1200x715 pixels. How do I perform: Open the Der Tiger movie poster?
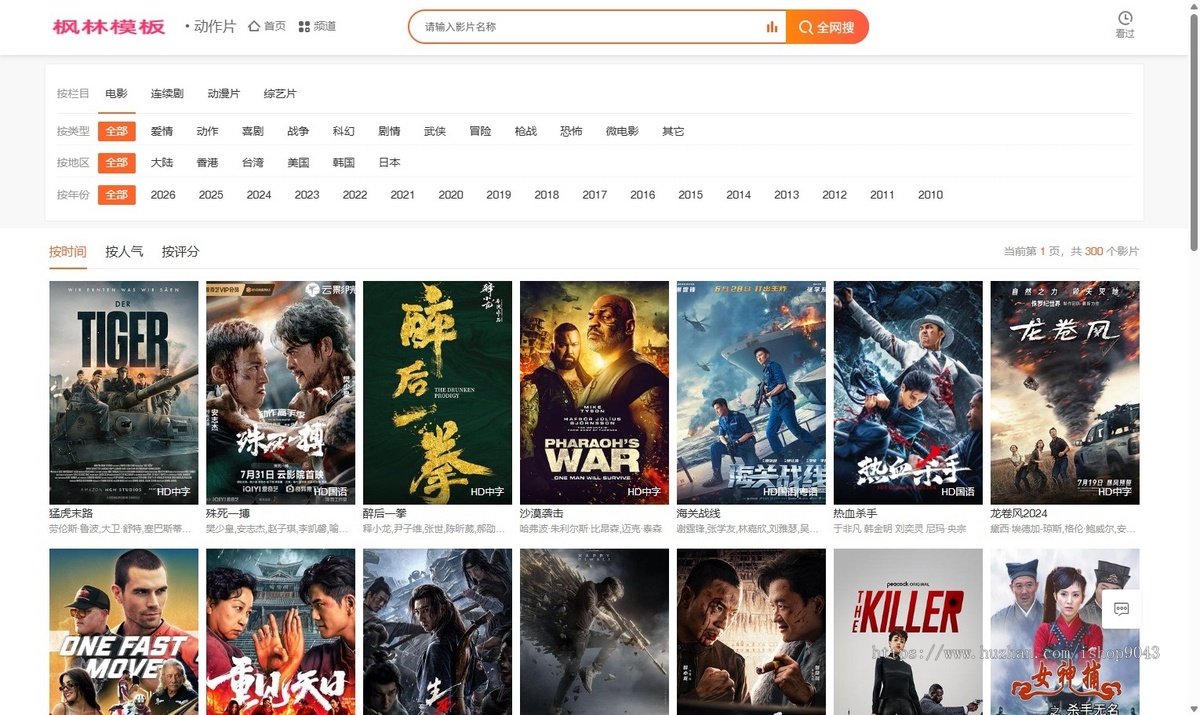pos(124,392)
